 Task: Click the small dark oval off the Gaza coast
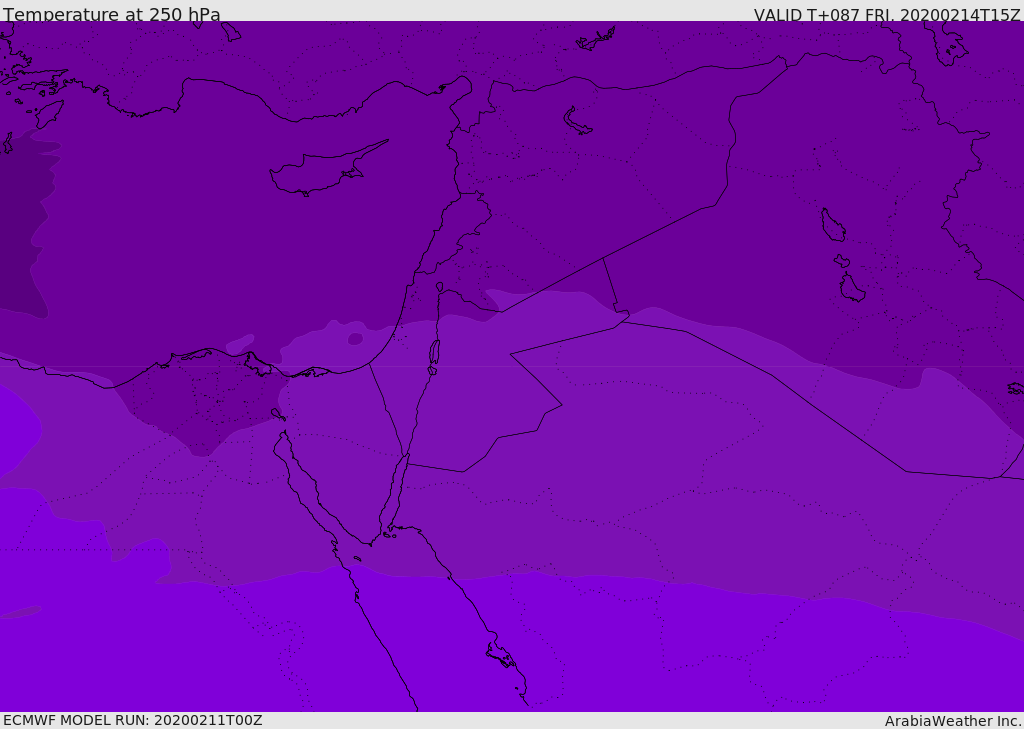click(x=355, y=339)
